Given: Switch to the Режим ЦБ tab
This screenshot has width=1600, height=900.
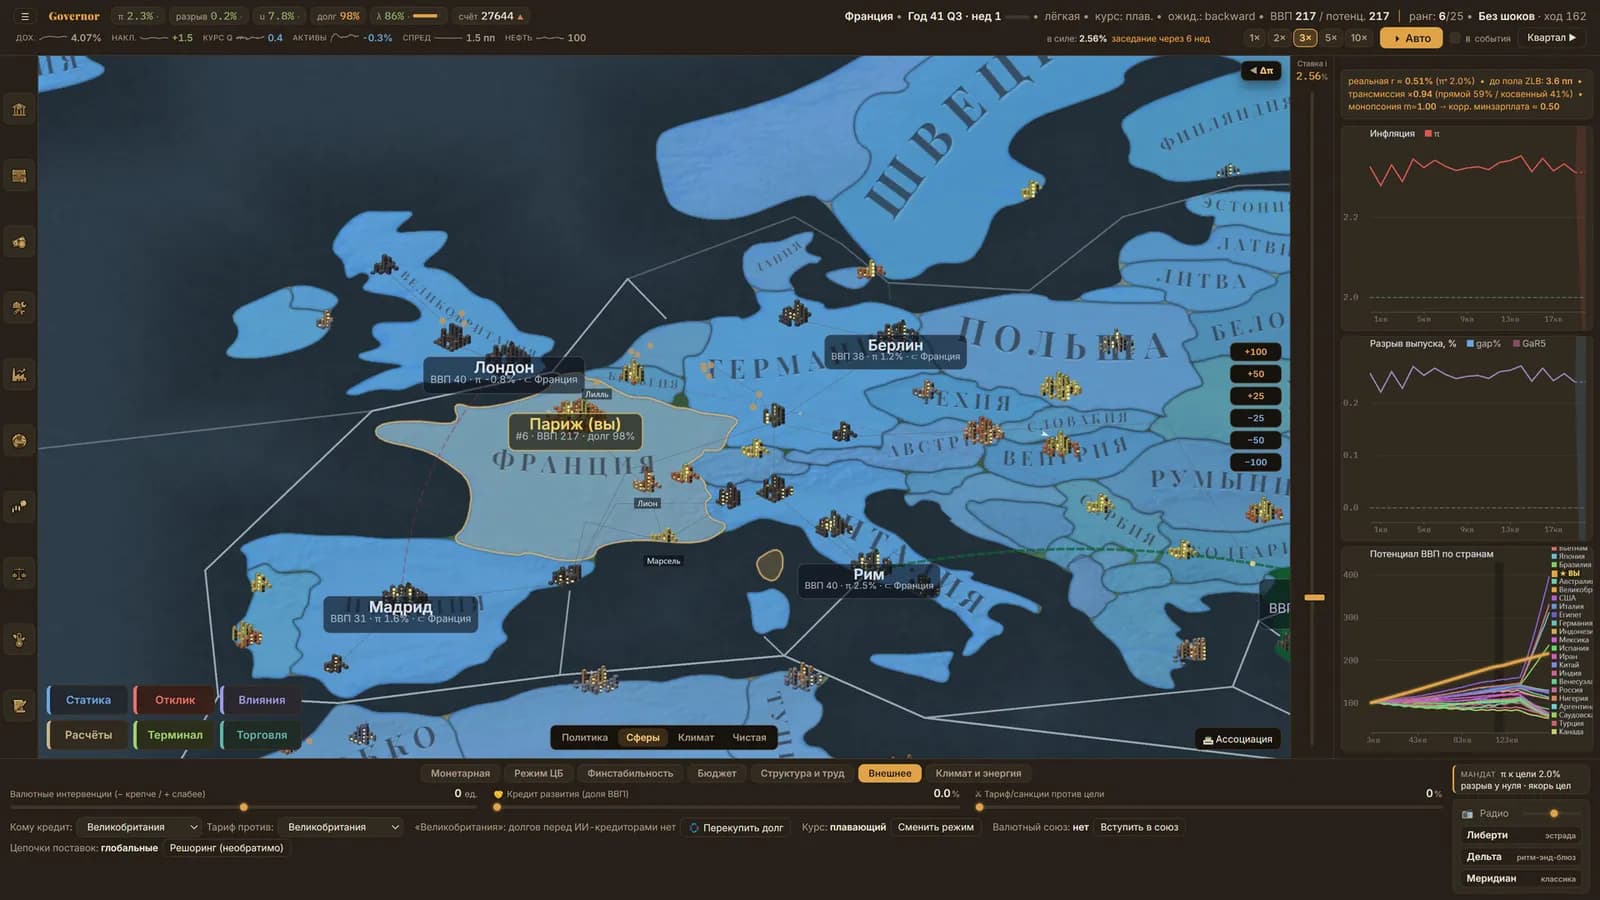Looking at the screenshot, I should (538, 773).
